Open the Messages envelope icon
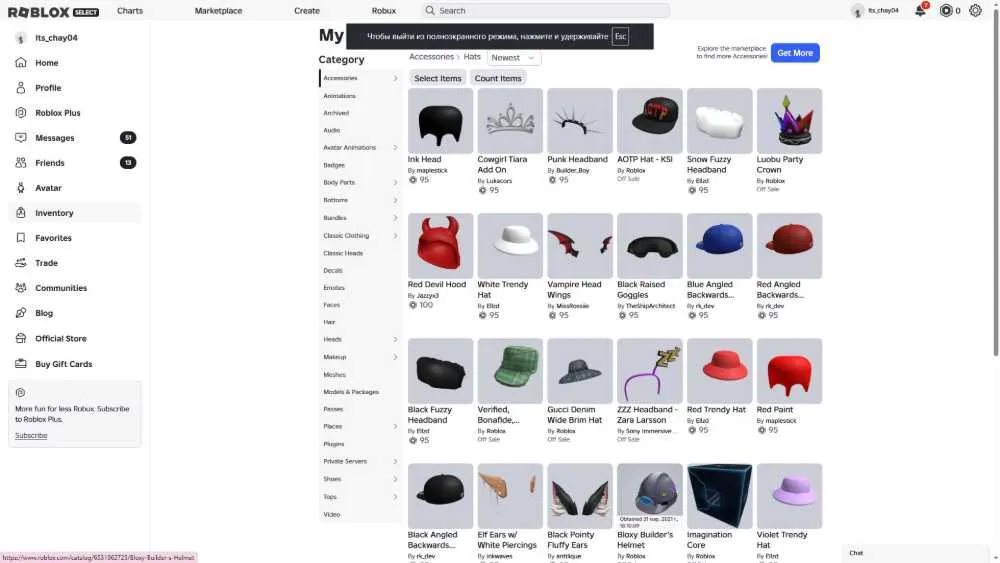The image size is (1000, 563). coord(21,138)
